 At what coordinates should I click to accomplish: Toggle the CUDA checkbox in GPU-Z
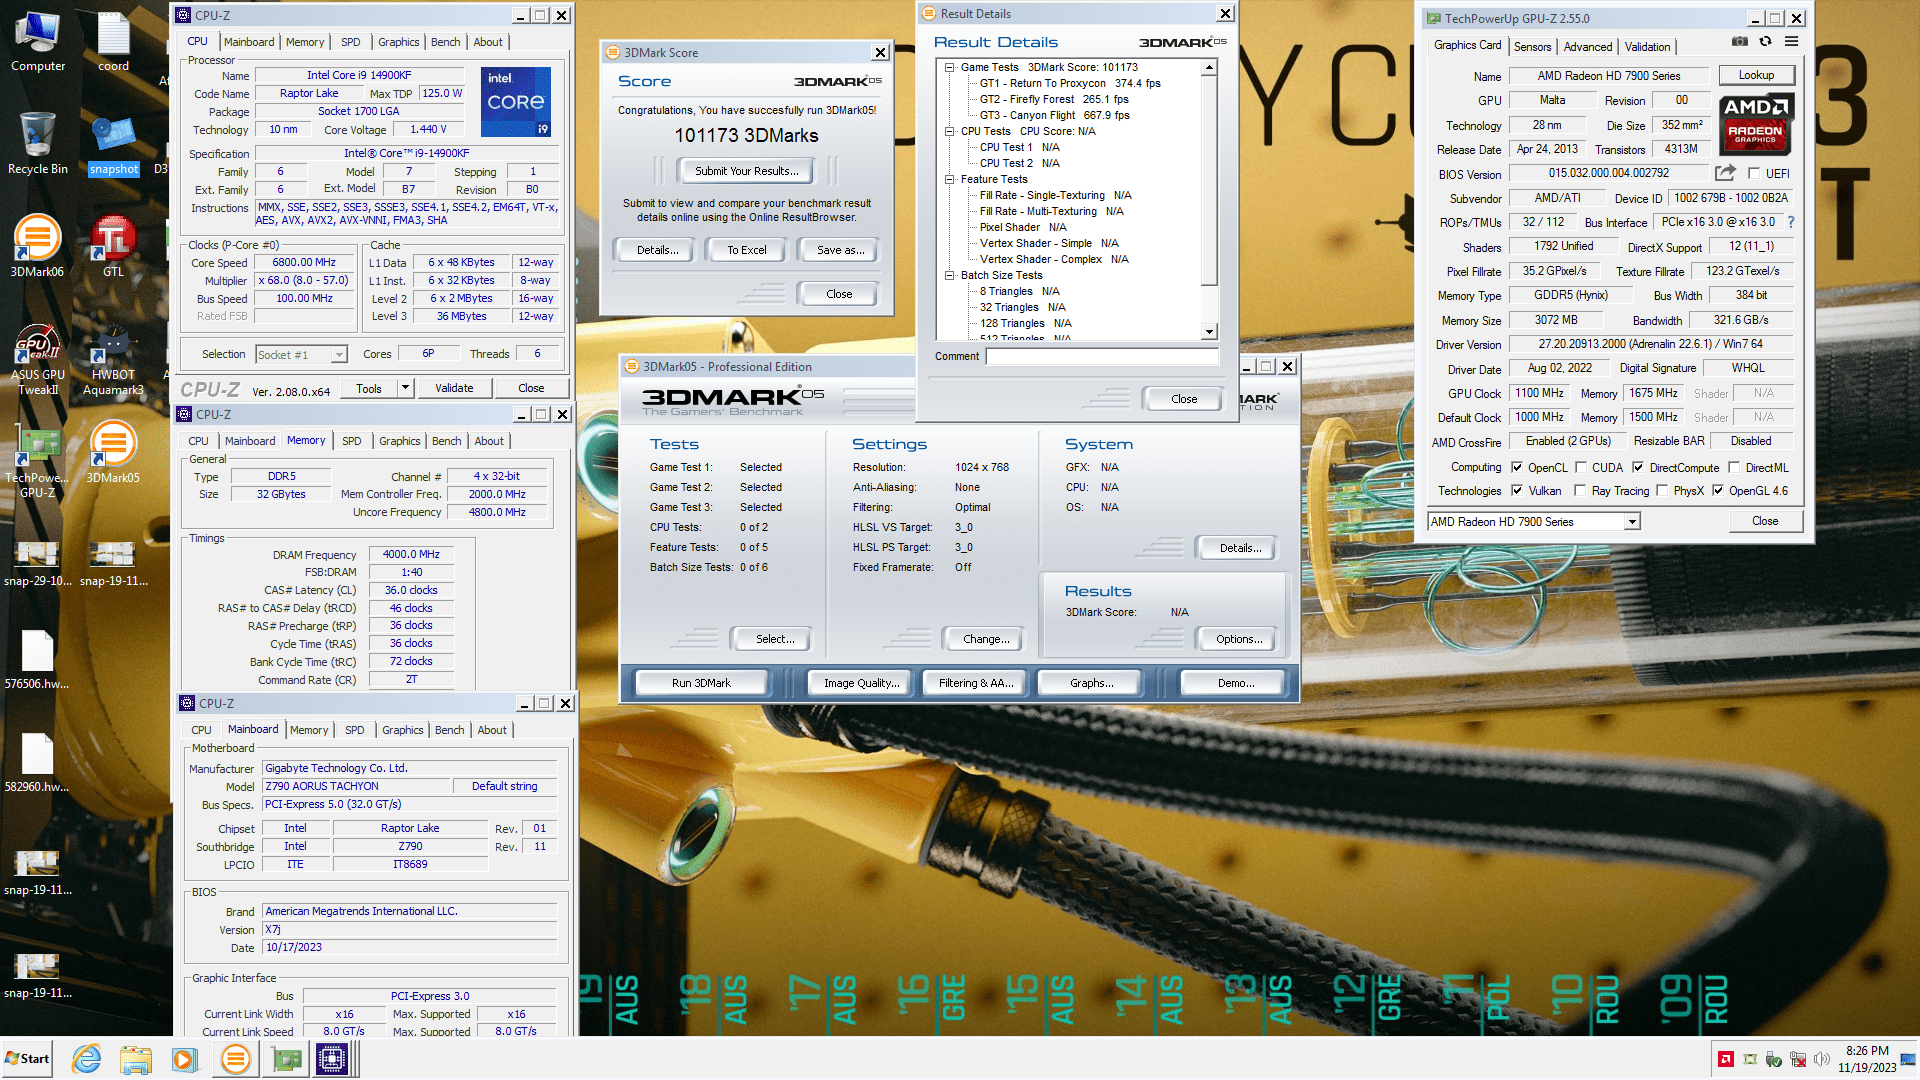click(x=1581, y=467)
